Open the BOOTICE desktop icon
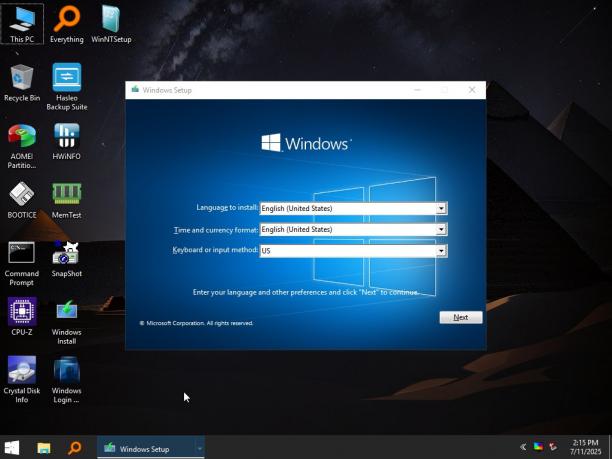612x459 pixels. click(x=22, y=200)
